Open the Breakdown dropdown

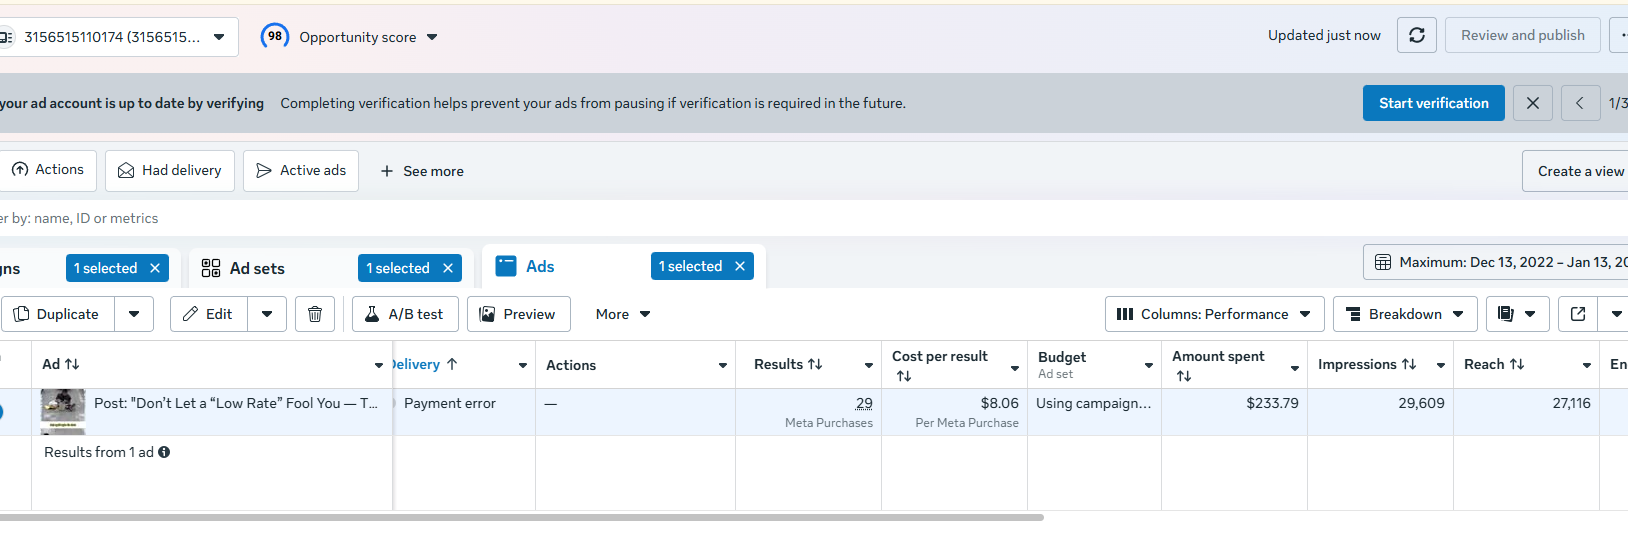click(1405, 314)
